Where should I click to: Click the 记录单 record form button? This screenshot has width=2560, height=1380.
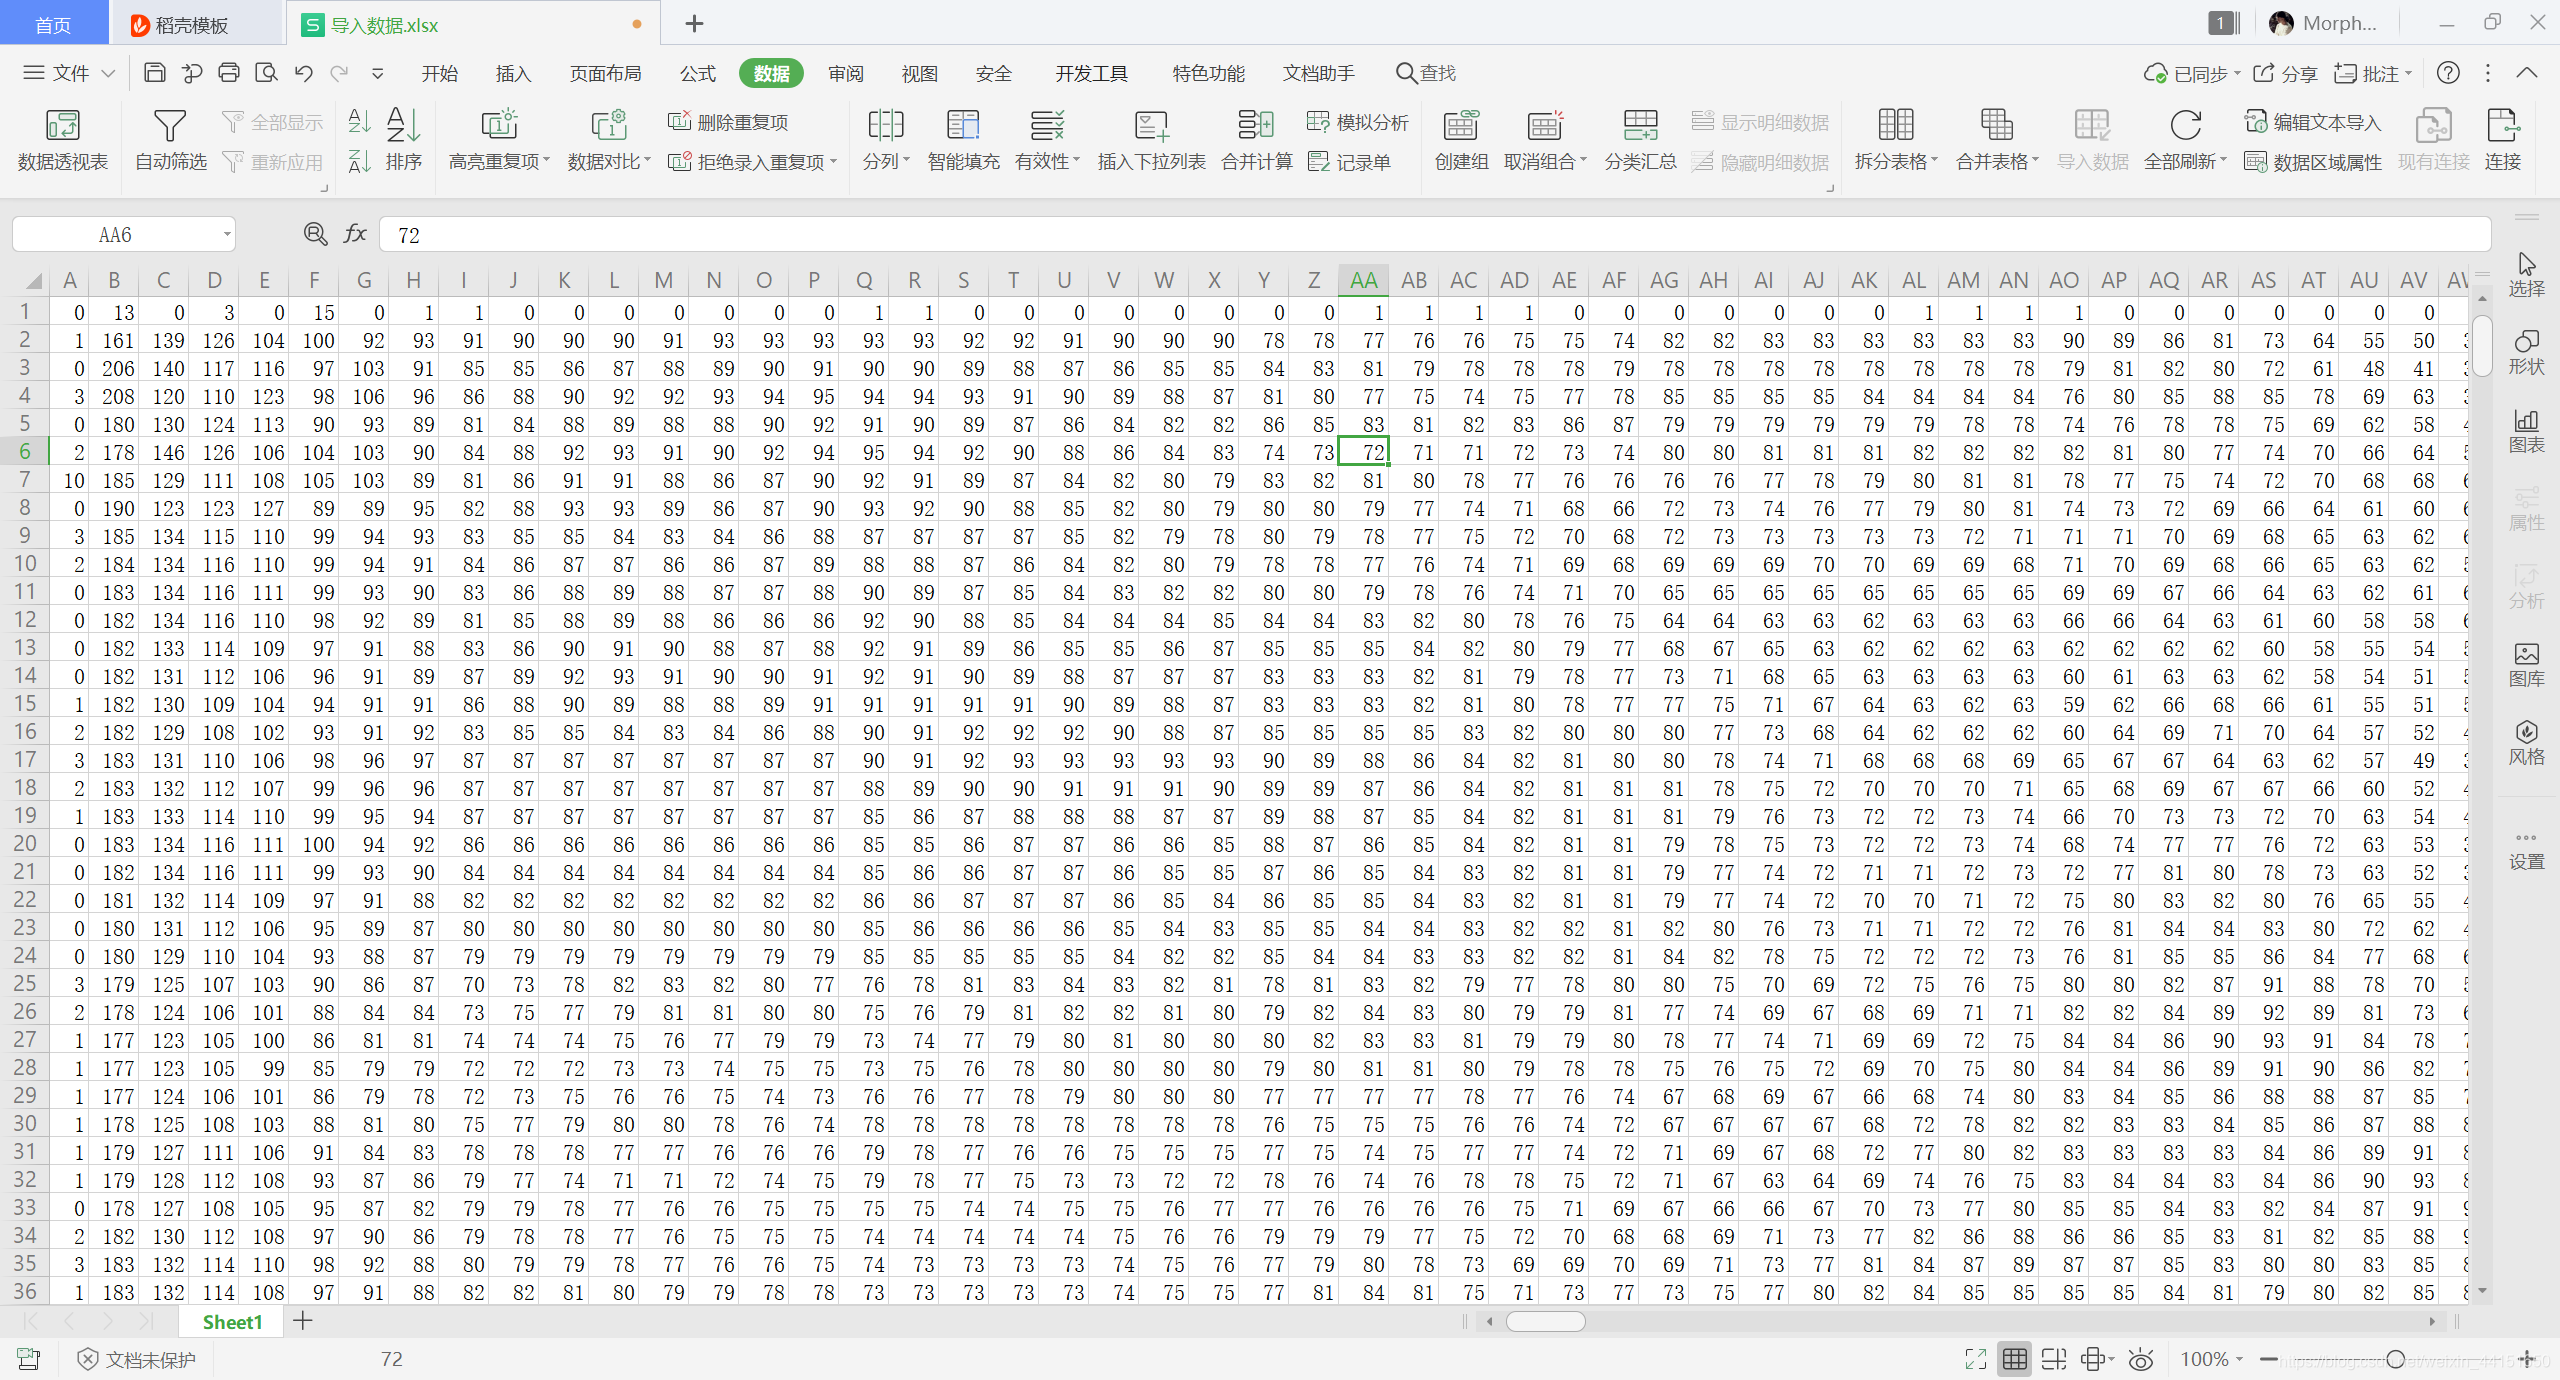[1349, 161]
